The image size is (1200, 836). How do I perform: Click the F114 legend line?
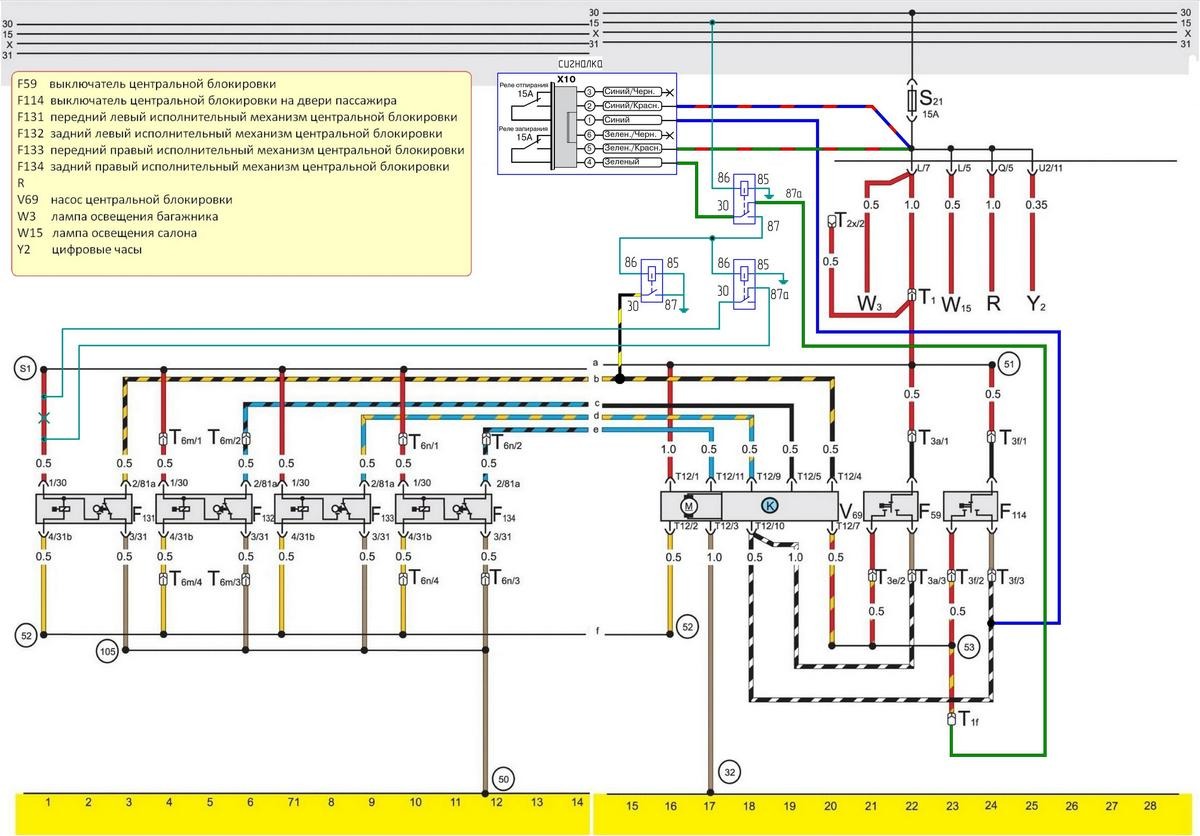[x=207, y=100]
